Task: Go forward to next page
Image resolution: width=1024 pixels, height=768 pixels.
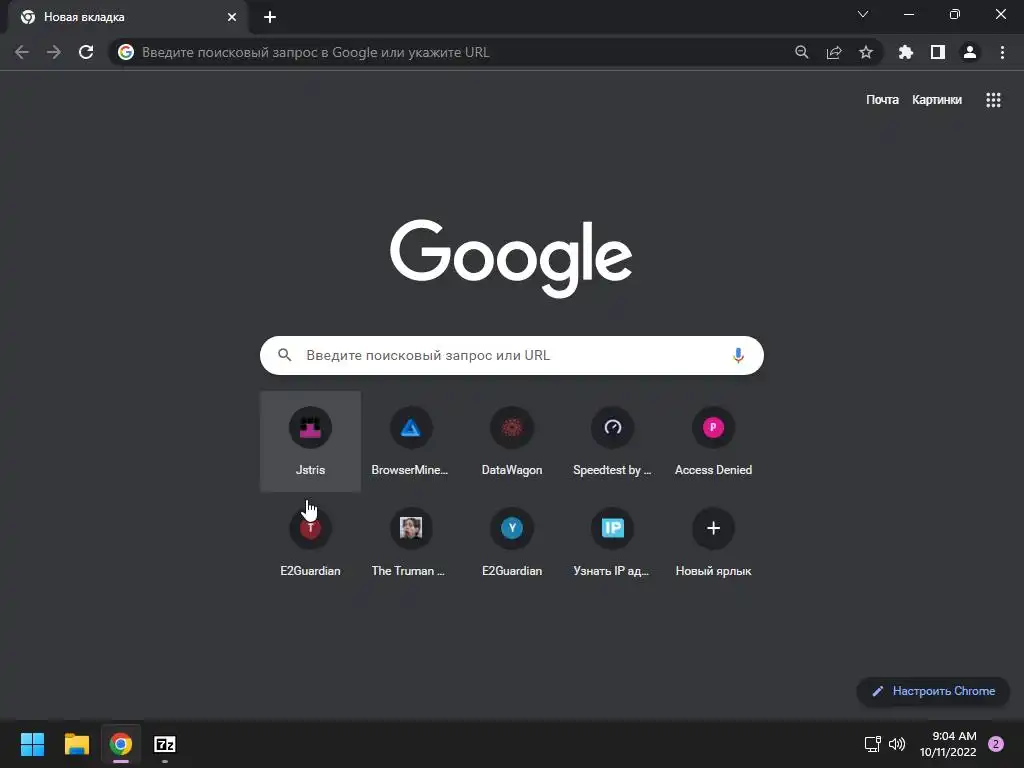Action: pos(54,52)
